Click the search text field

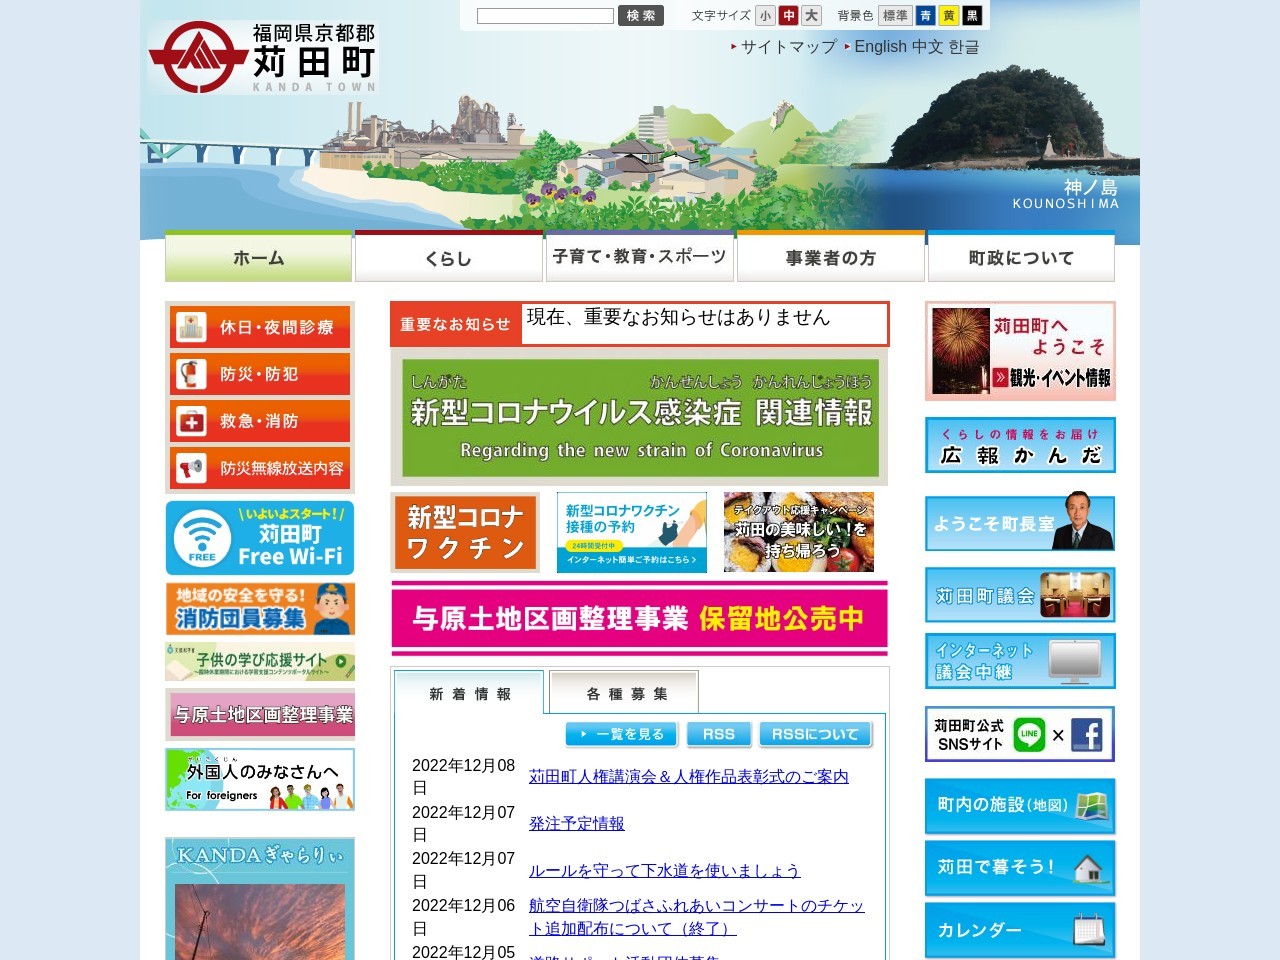point(545,16)
